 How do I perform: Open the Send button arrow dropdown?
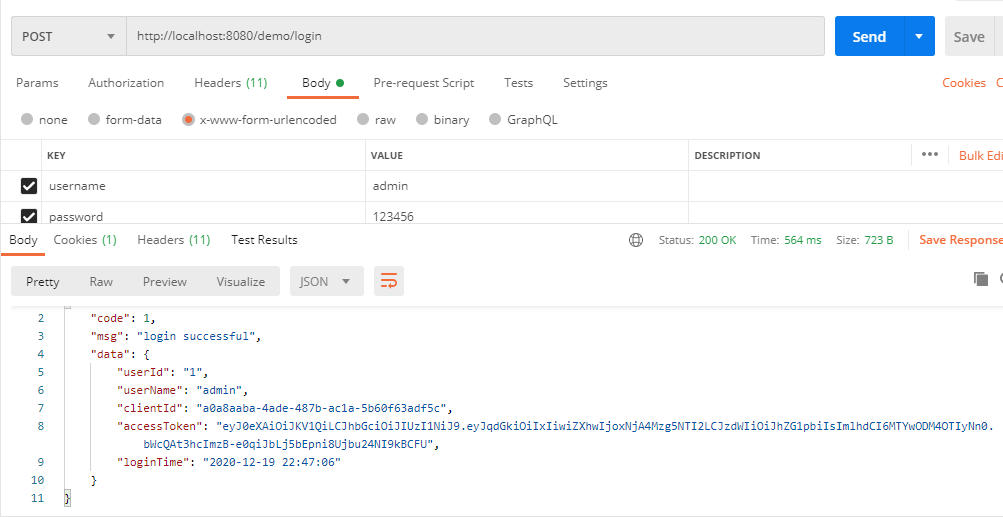[919, 36]
